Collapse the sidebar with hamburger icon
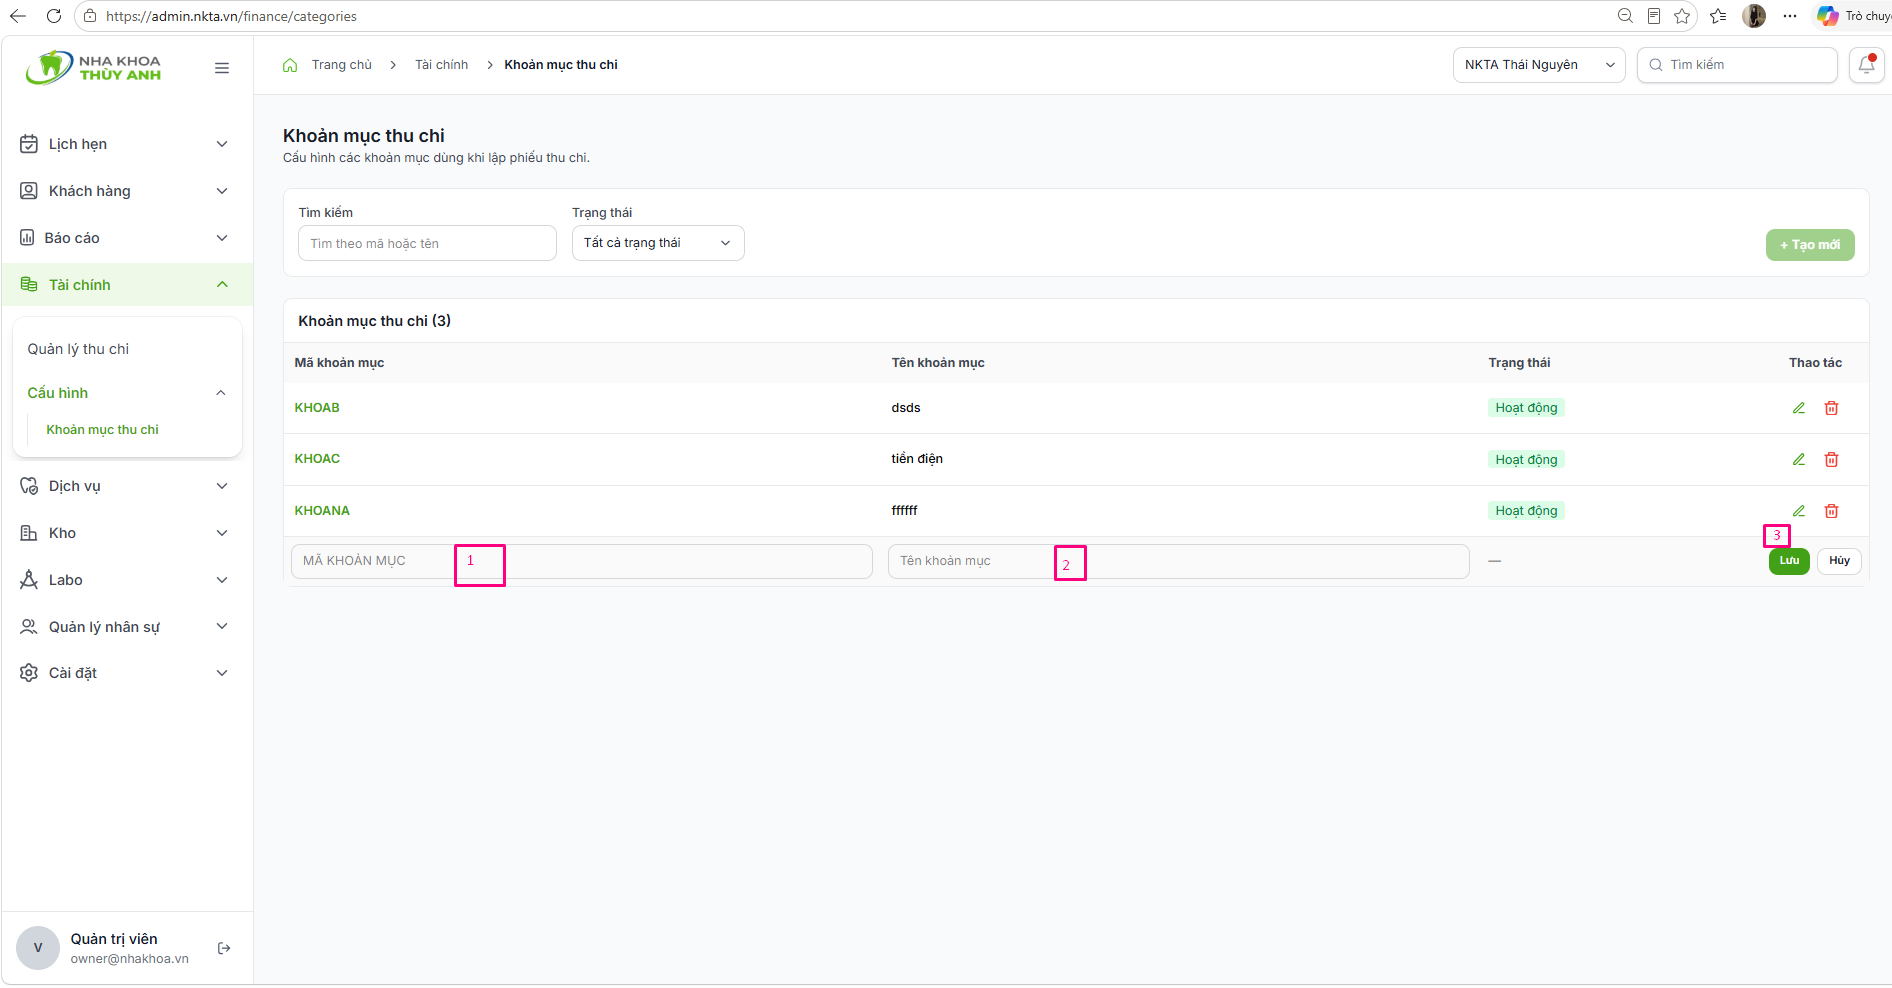Image resolution: width=1892 pixels, height=988 pixels. tap(222, 68)
